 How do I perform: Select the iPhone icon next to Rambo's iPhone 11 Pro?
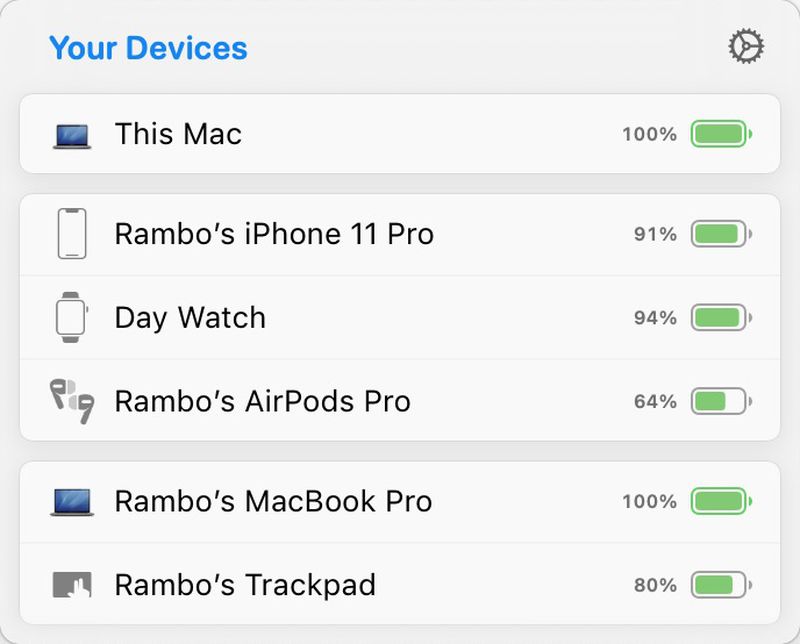point(69,233)
